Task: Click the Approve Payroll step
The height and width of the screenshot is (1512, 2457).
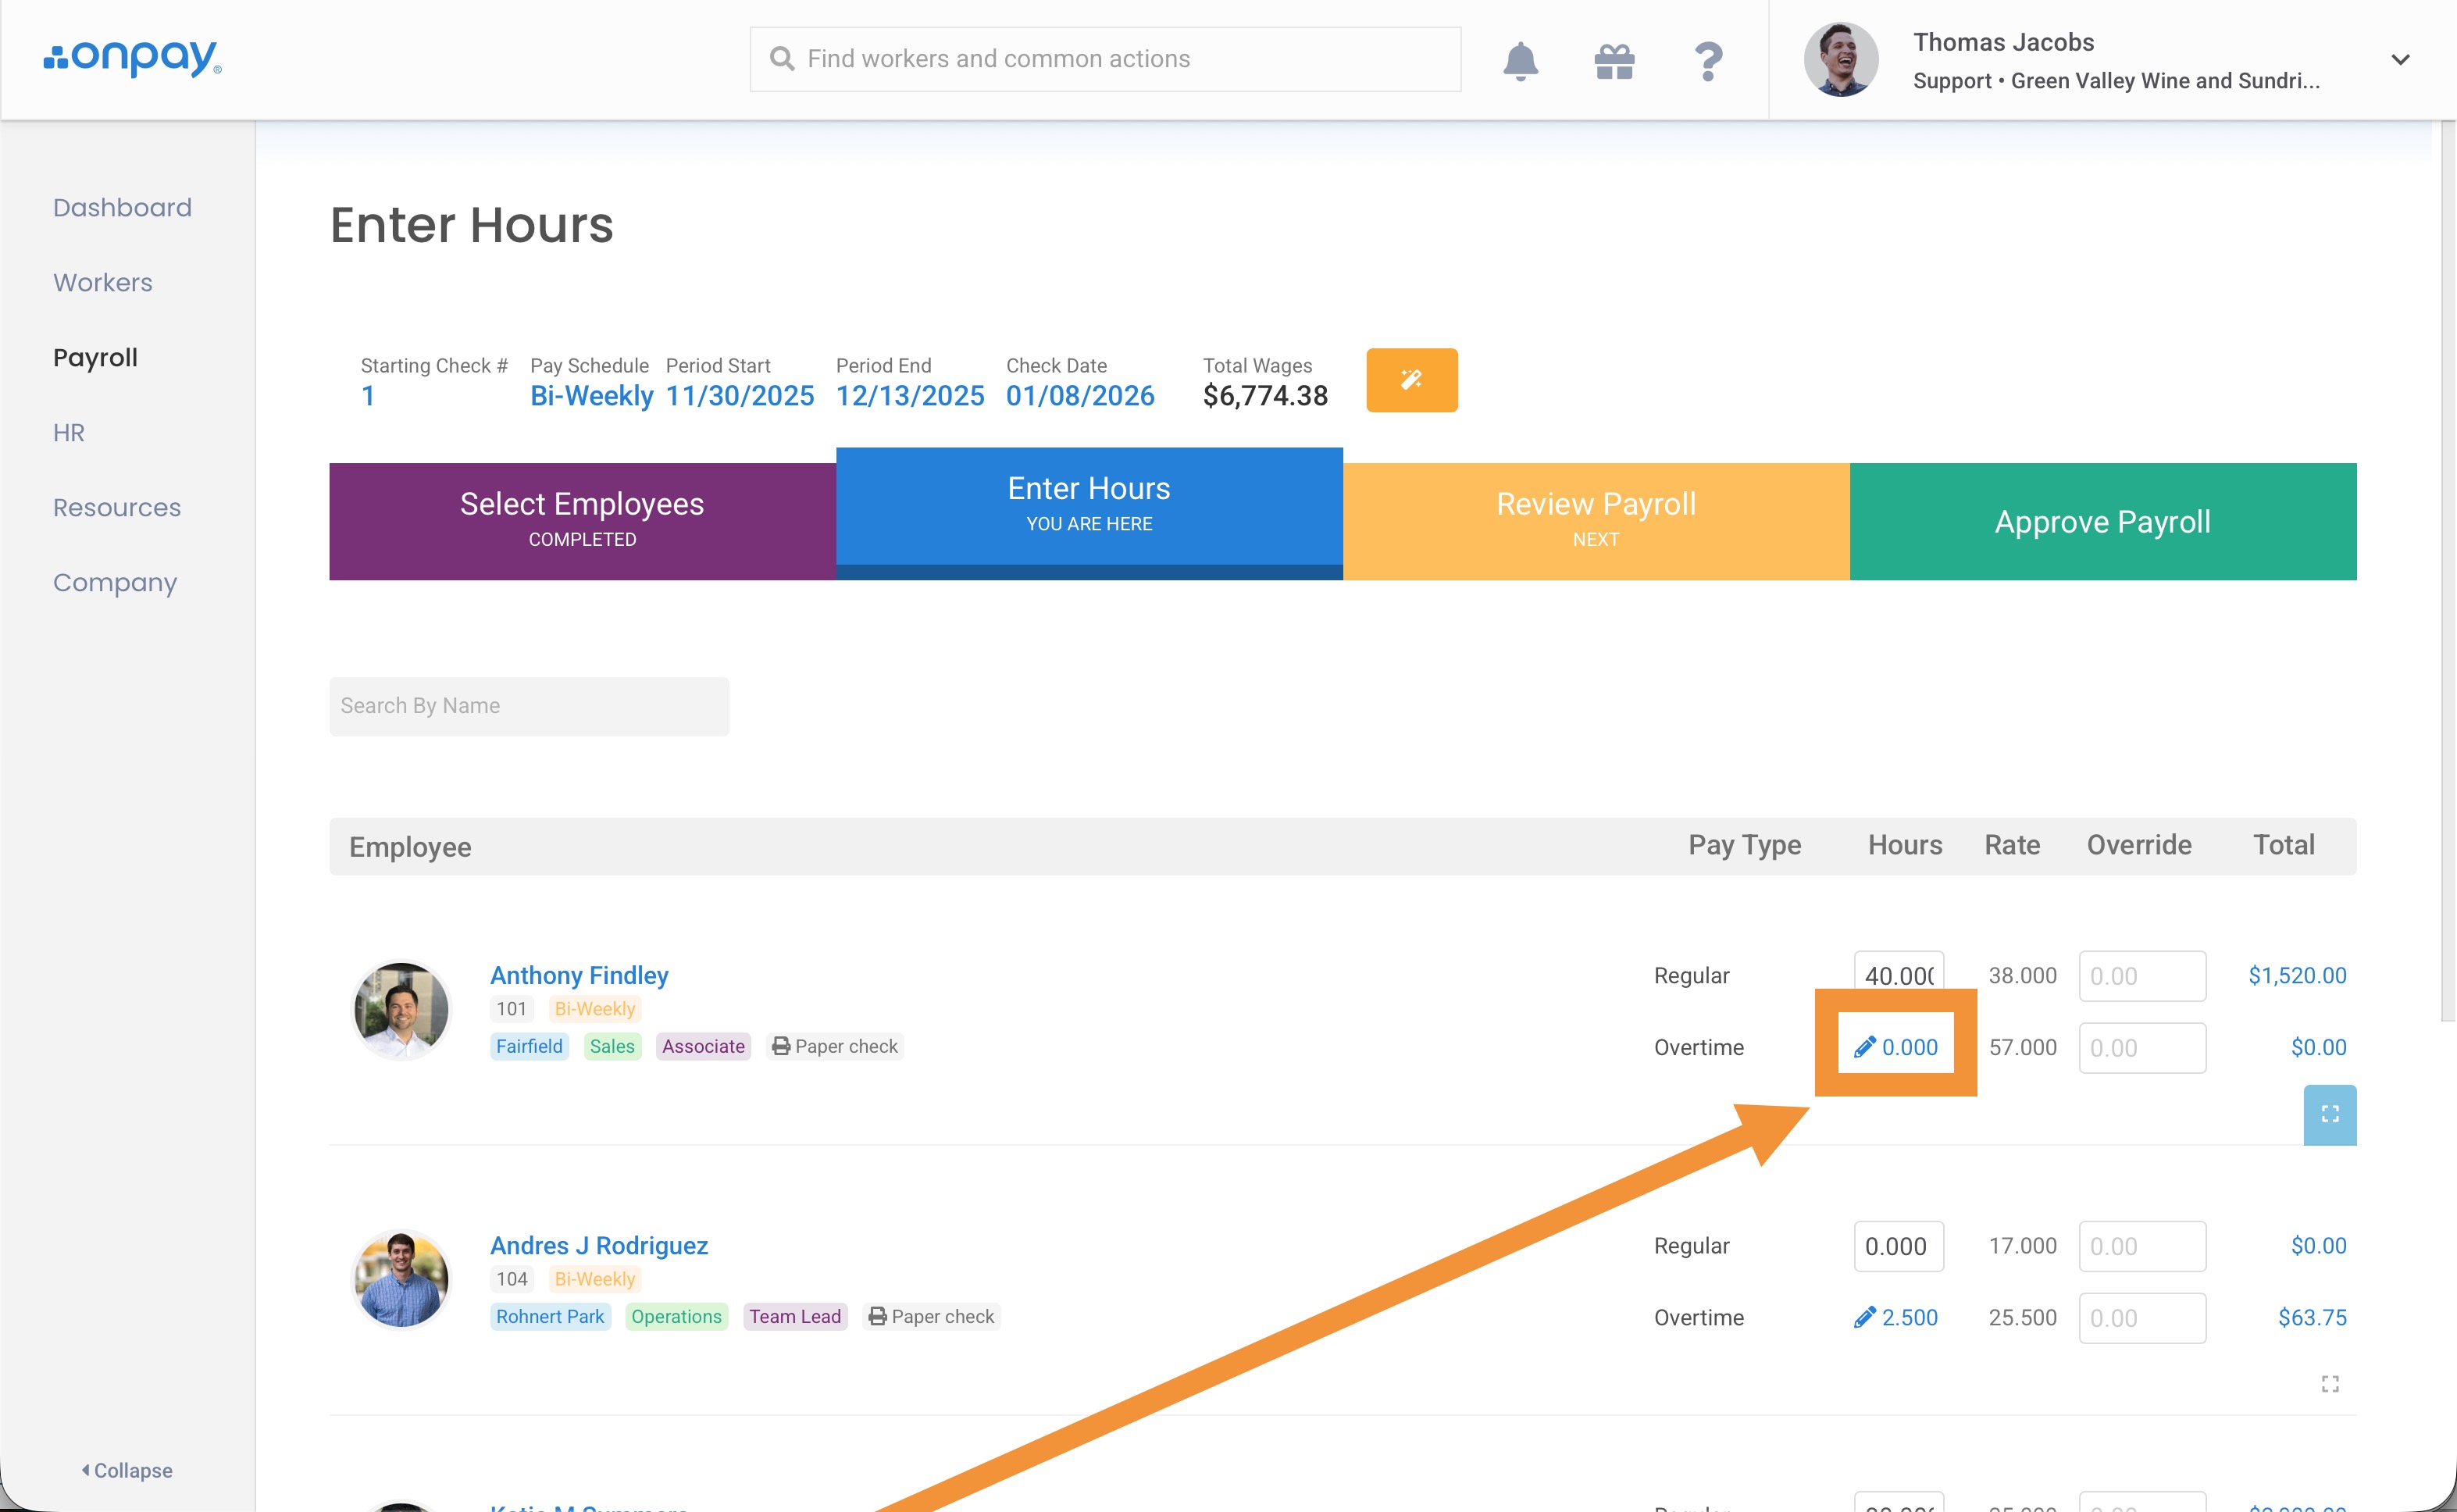Action: pyautogui.click(x=2102, y=521)
